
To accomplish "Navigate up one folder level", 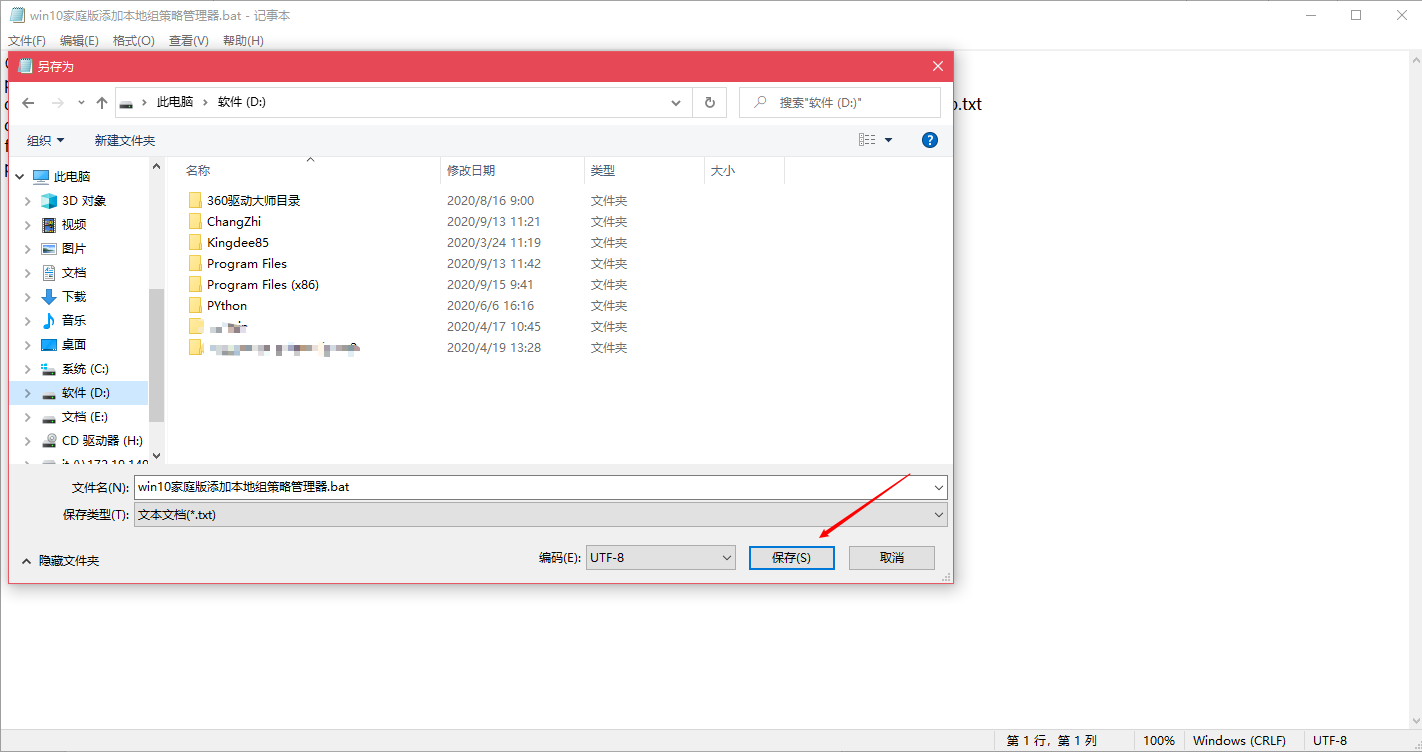I will point(101,102).
